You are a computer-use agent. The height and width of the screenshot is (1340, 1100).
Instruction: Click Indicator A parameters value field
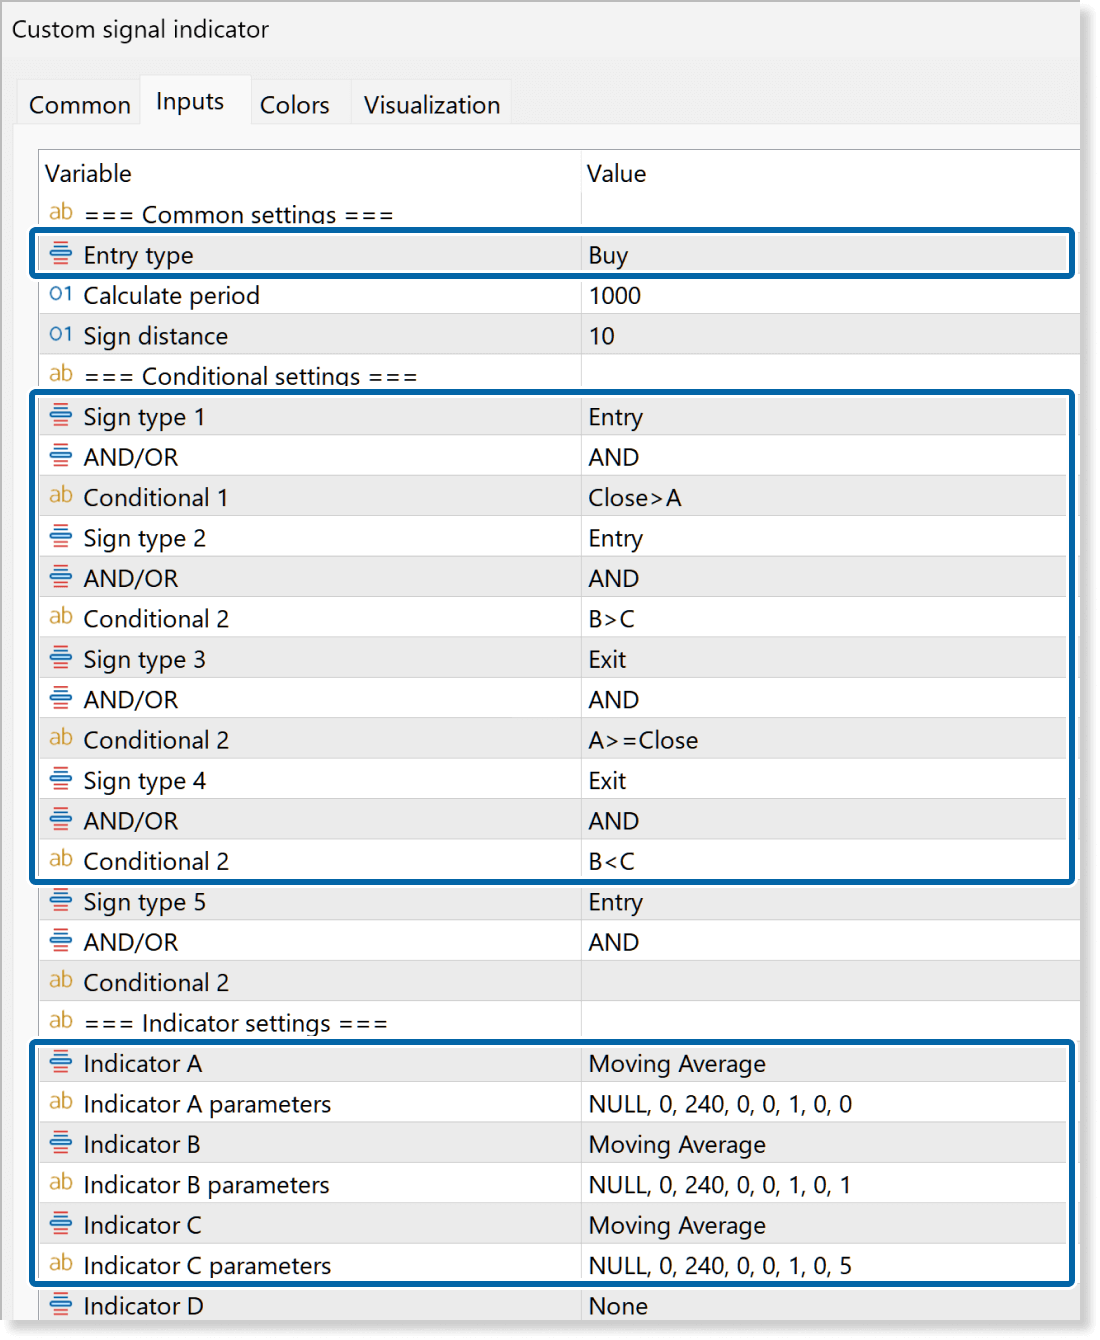[824, 1104]
